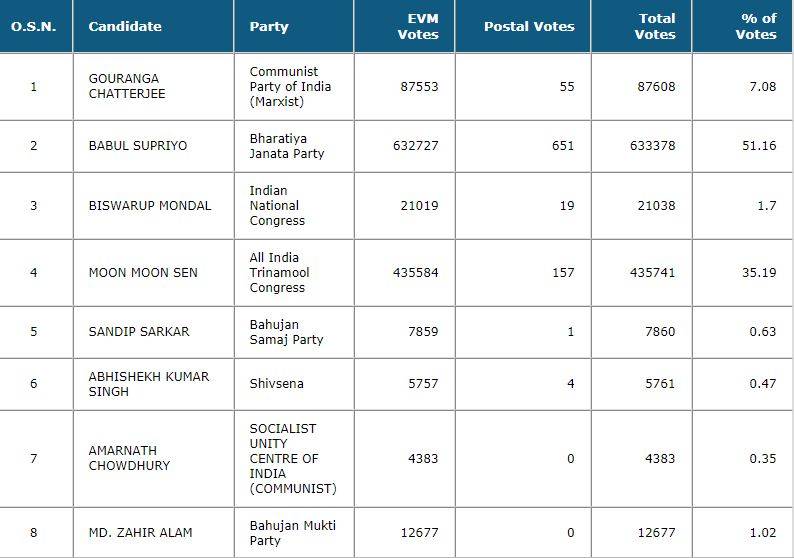Click the Bharatiya Janata Party cell
Viewport: 794px width, 558px height.
pyautogui.click(x=287, y=146)
